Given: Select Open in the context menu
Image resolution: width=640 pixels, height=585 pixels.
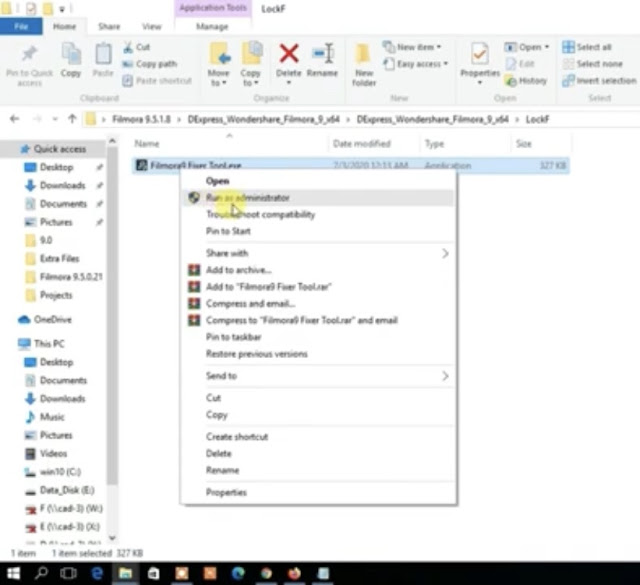Looking at the screenshot, I should pos(319,181).
